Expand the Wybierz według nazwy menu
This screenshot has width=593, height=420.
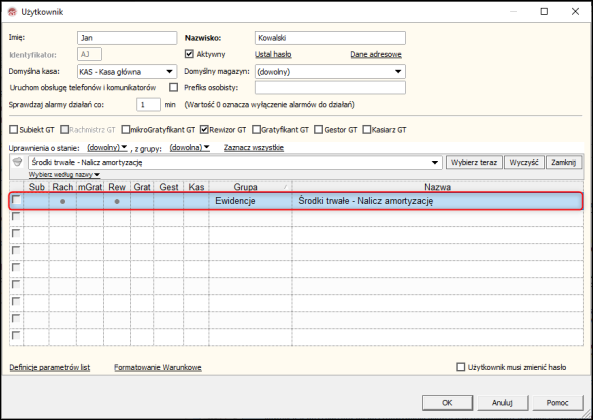click(x=64, y=175)
